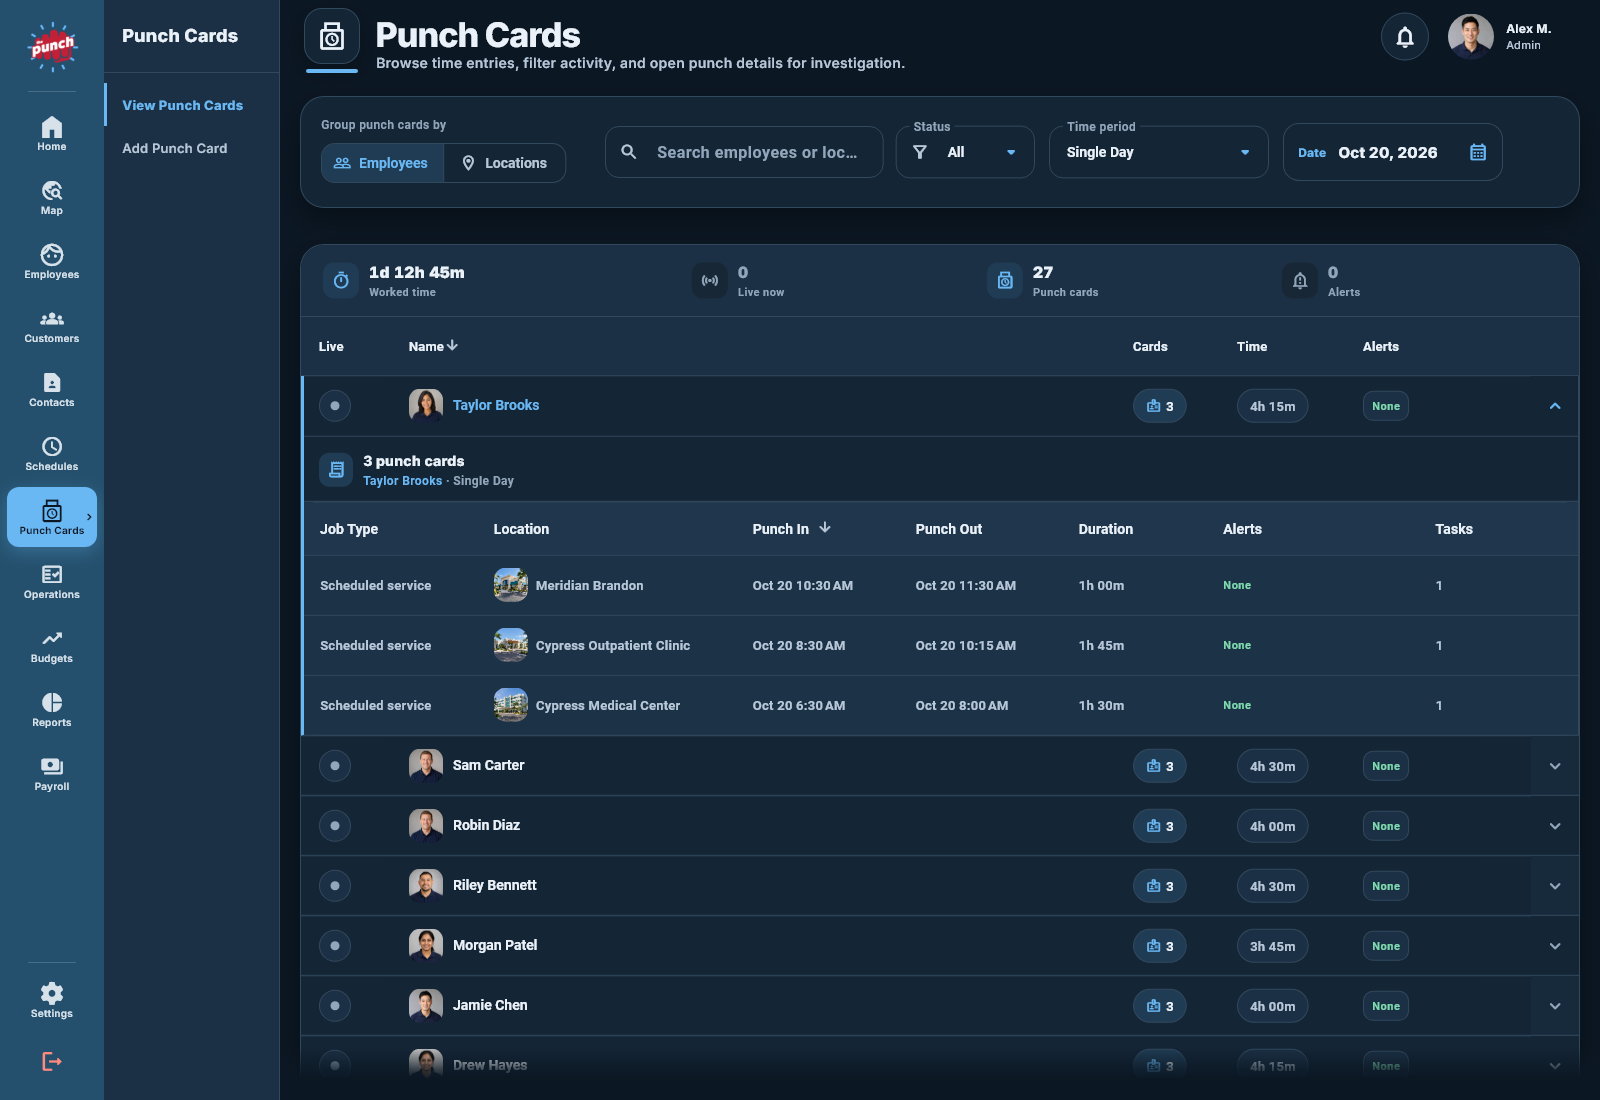Click Taylor Brooks link under 3 punch cards

402,481
